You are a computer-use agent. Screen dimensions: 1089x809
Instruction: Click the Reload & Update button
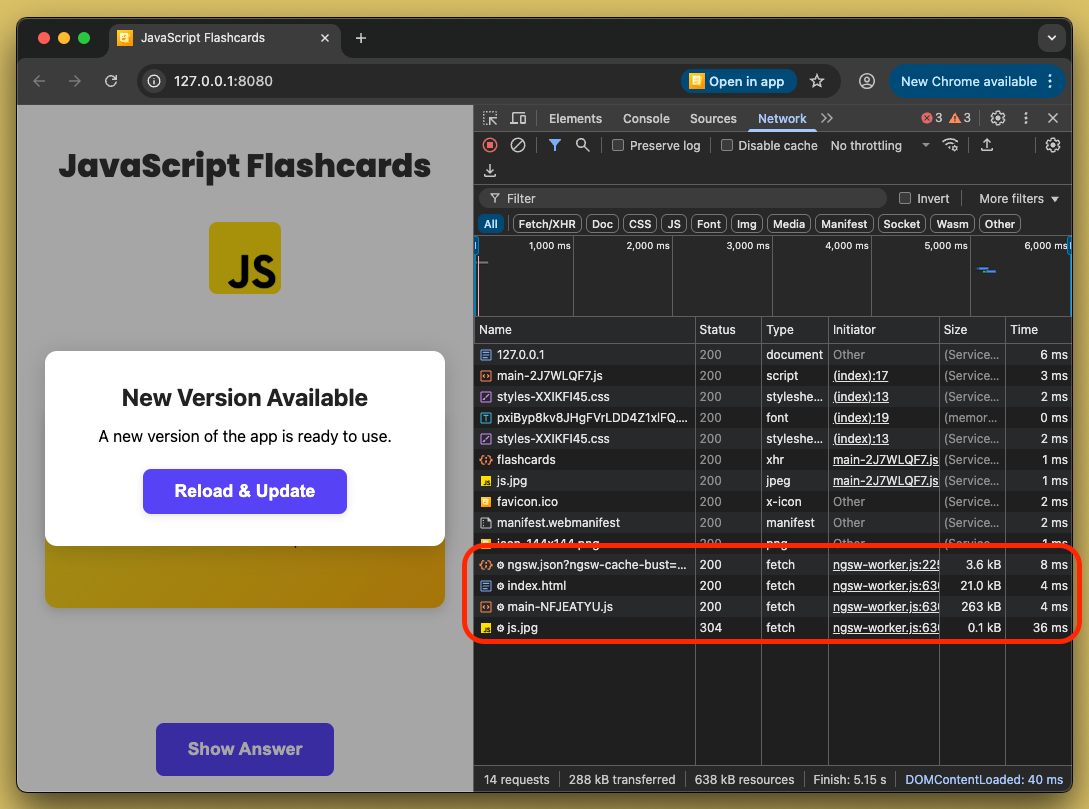(244, 491)
